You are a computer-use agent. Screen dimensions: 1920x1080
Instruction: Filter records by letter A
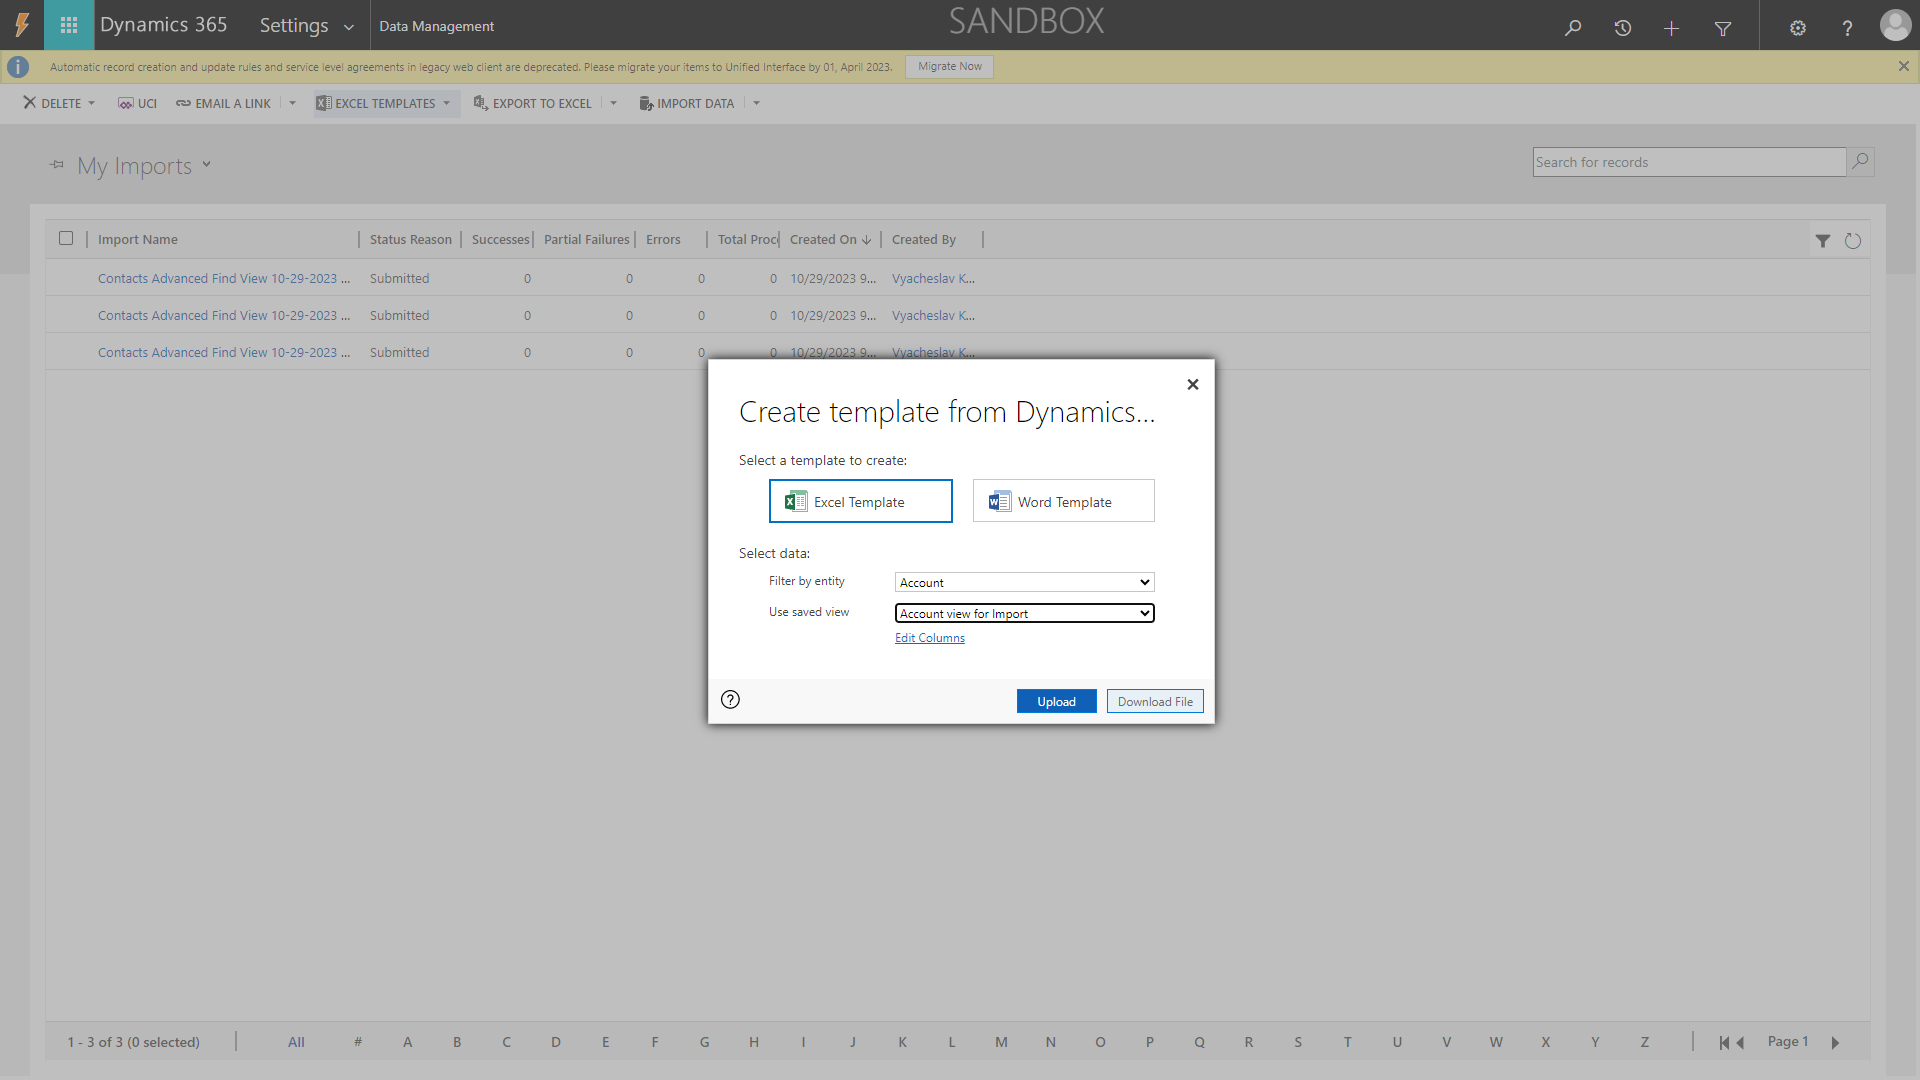click(407, 1042)
